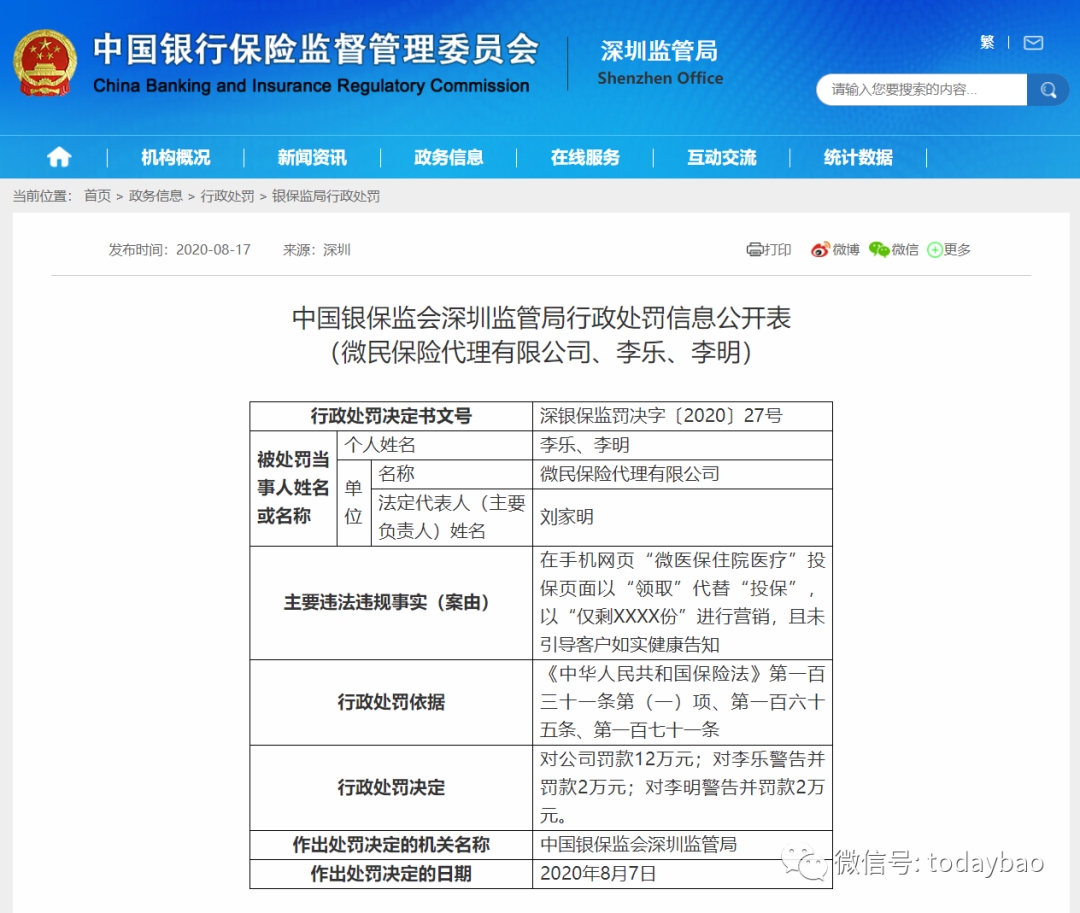1080x913 pixels.
Task: Click row header 作出处罚决定的日期
Action: pyautogui.click(x=391, y=874)
